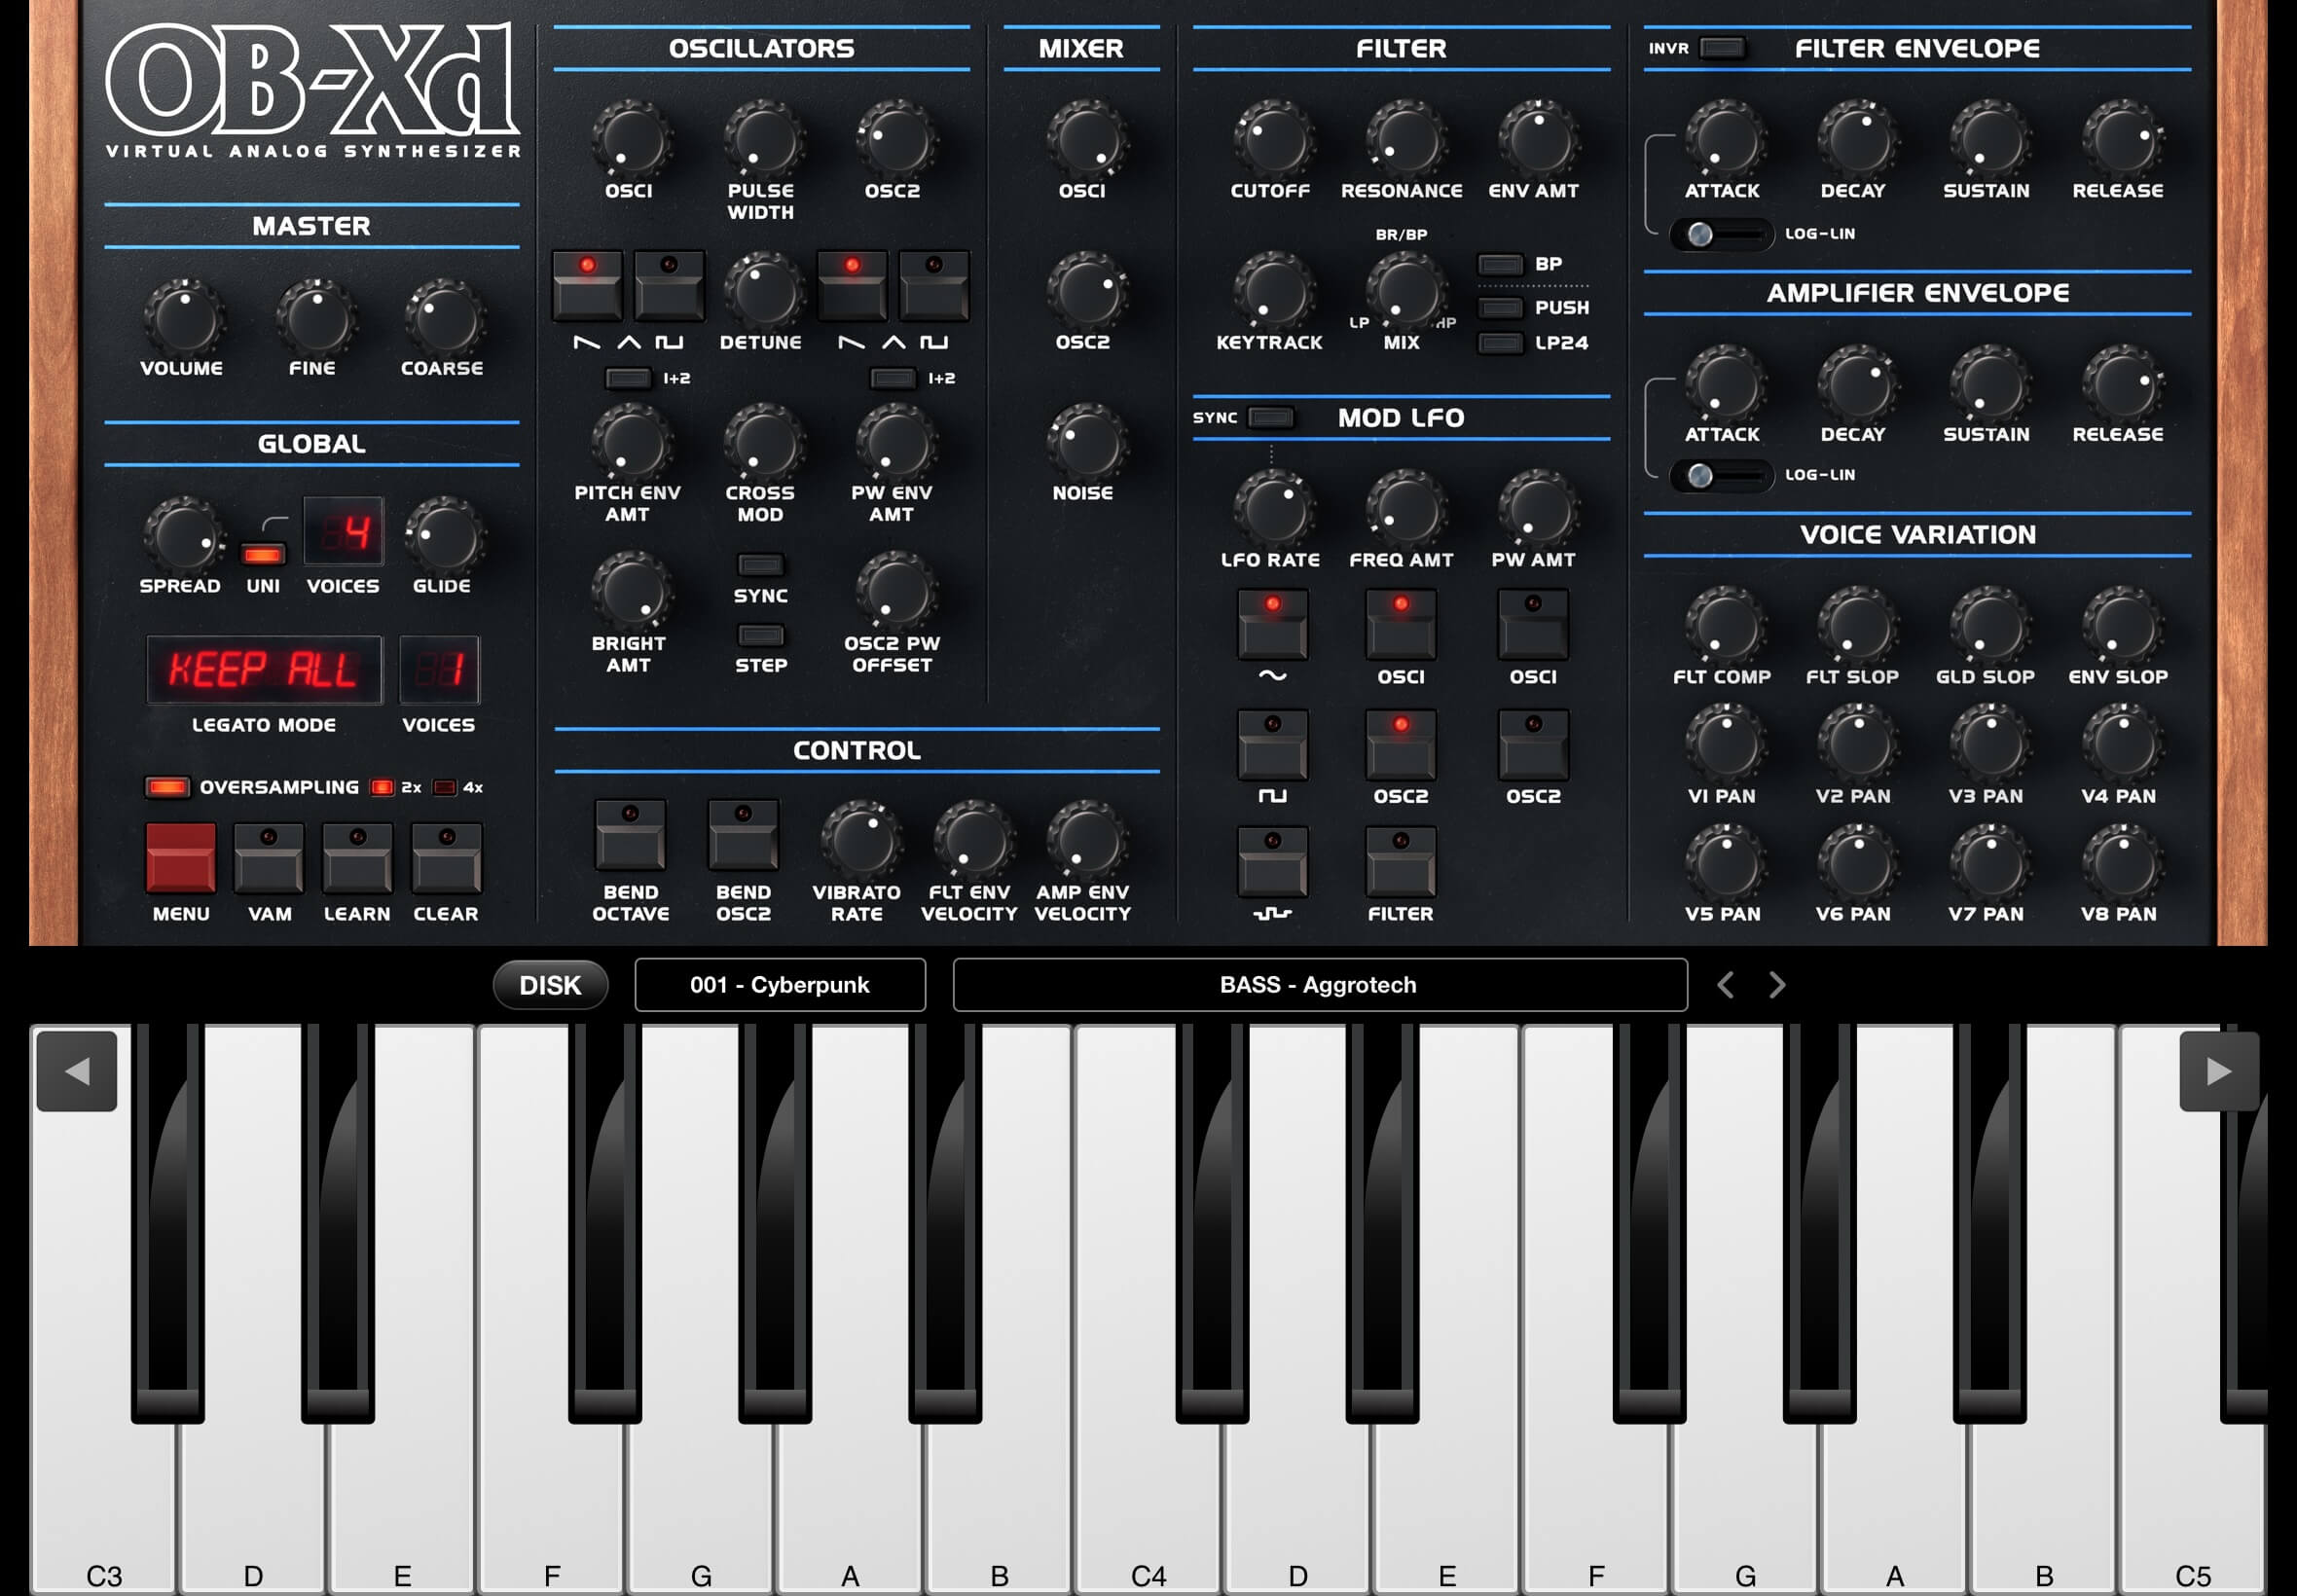This screenshot has width=2297, height=1596.
Task: Click the CLEAR button
Action: [x=446, y=858]
